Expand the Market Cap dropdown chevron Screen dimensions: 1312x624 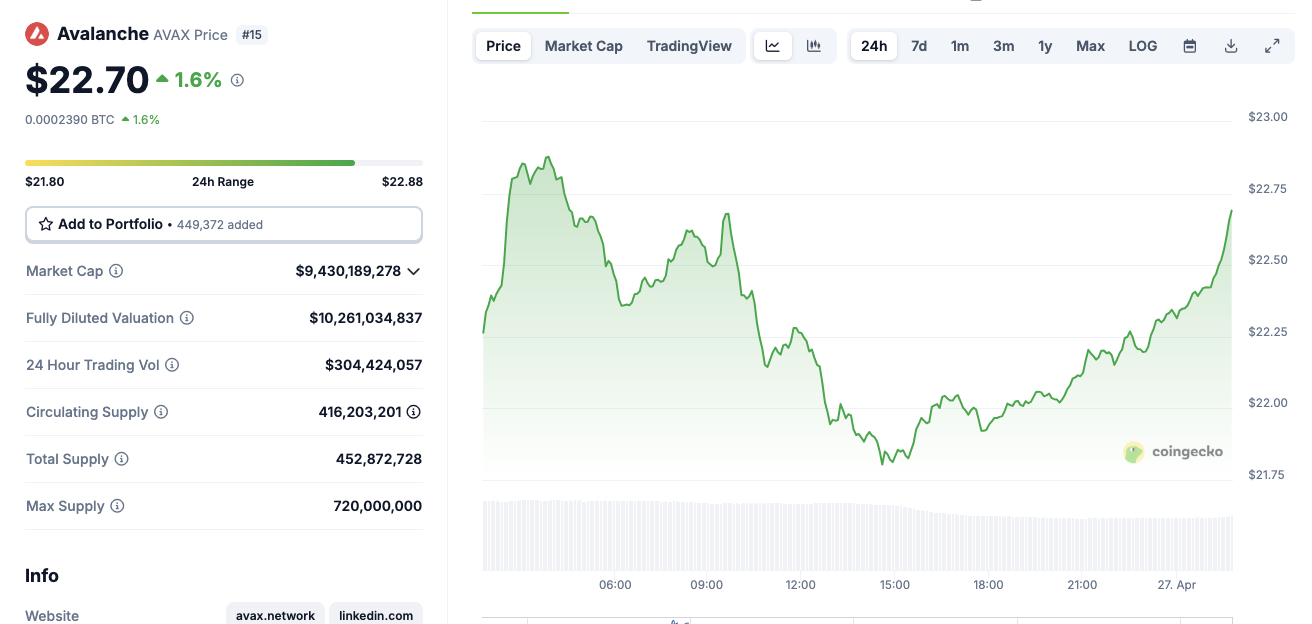[x=414, y=271]
